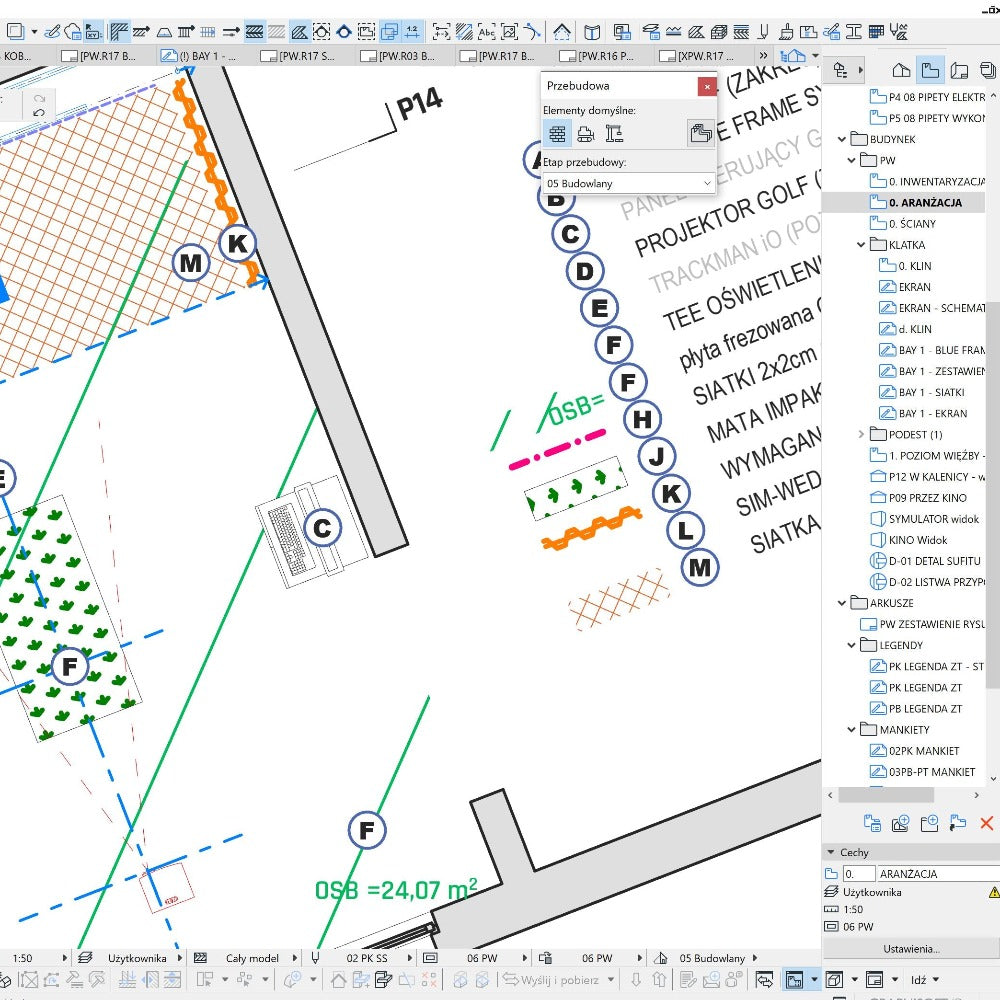Switch navigator to Layout Book view
This screenshot has height=1000, width=1000.
click(x=960, y=70)
